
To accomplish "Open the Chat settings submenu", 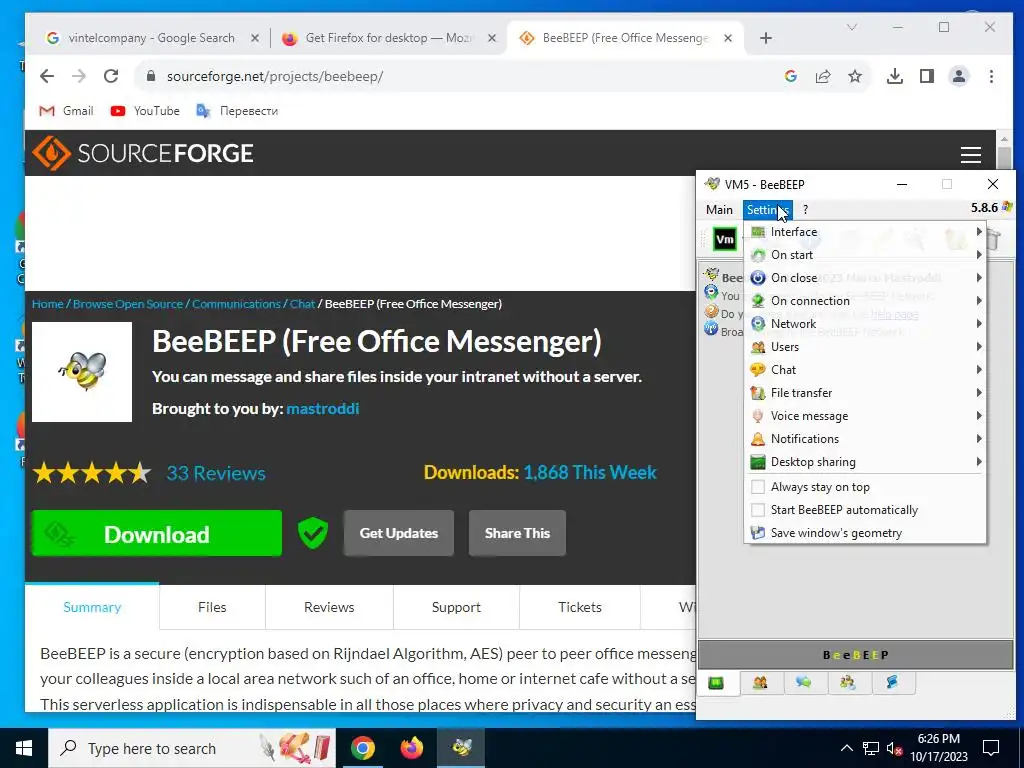I will pos(865,370).
